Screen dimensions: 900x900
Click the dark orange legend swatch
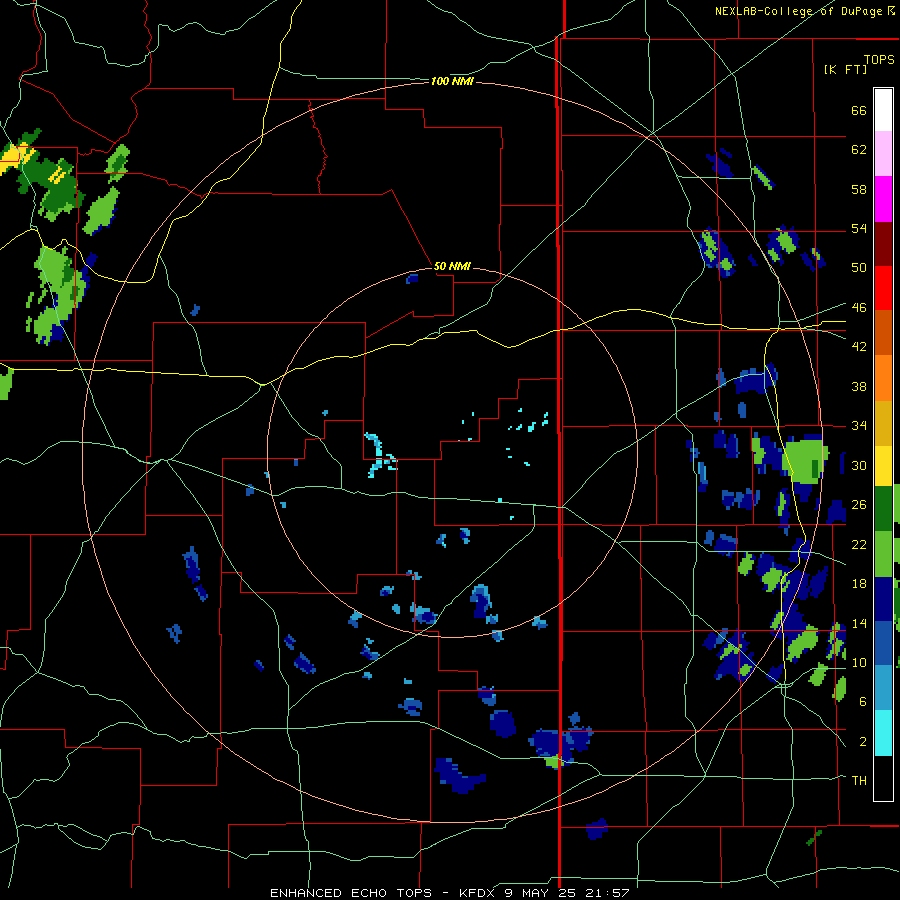point(883,333)
